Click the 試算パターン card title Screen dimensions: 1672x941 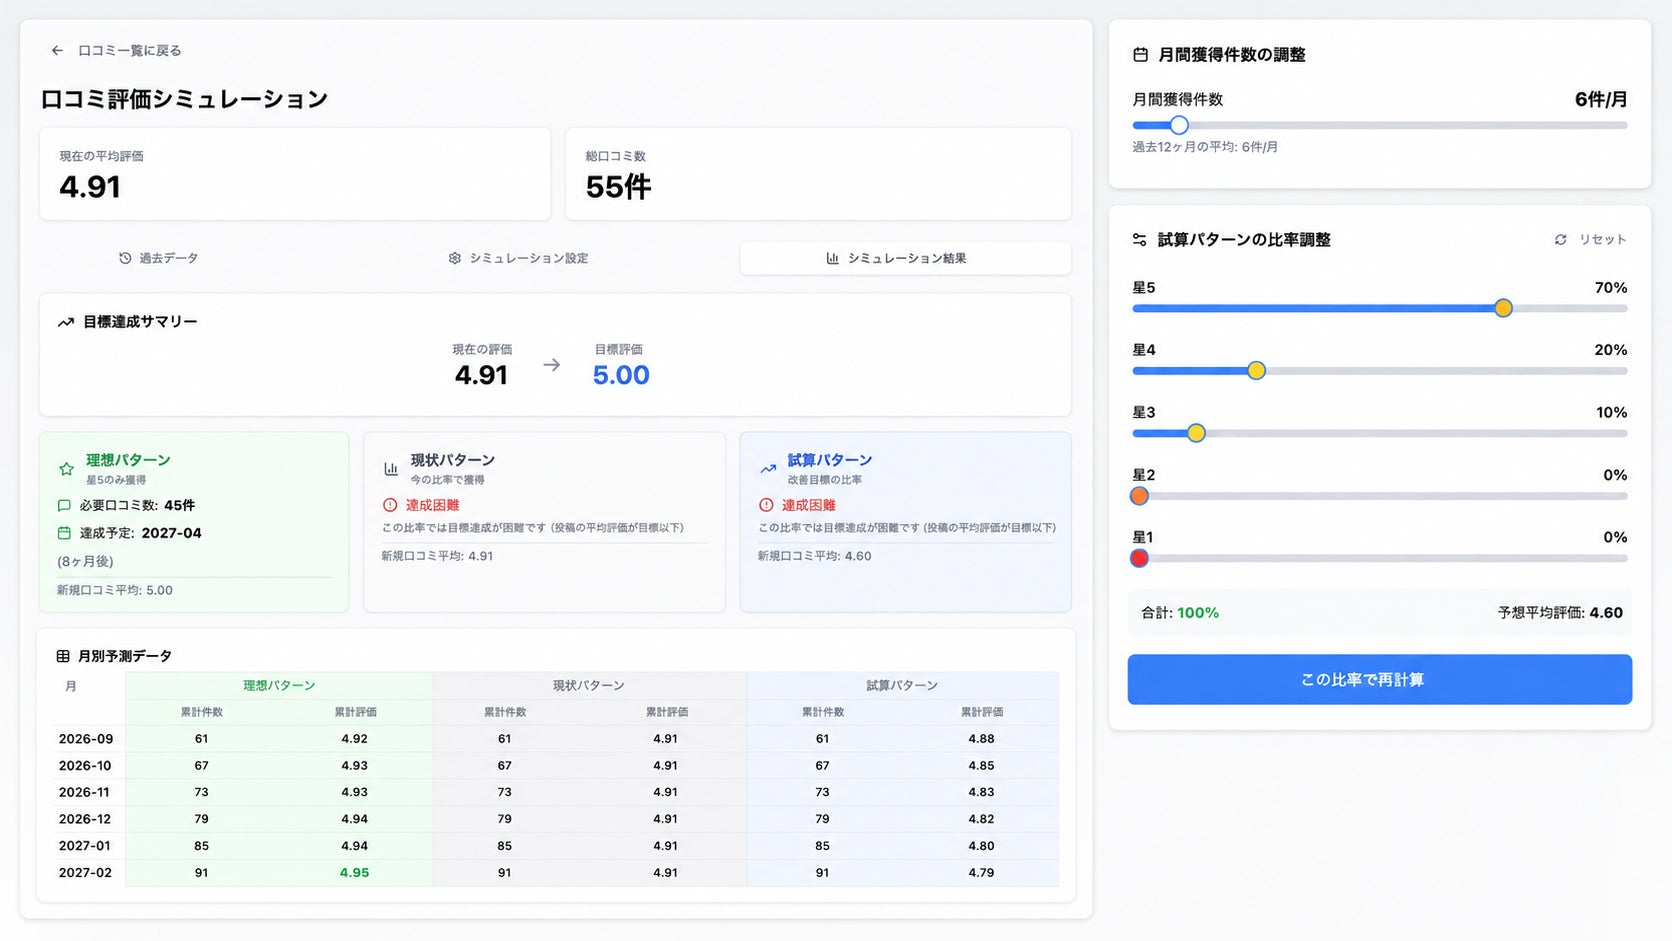point(830,460)
